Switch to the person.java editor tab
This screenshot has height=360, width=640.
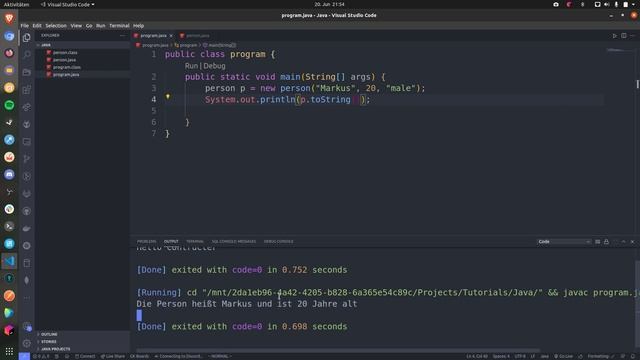198,36
